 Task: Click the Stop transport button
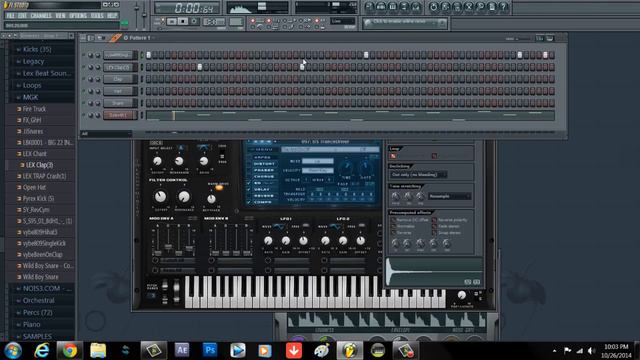click(183, 22)
